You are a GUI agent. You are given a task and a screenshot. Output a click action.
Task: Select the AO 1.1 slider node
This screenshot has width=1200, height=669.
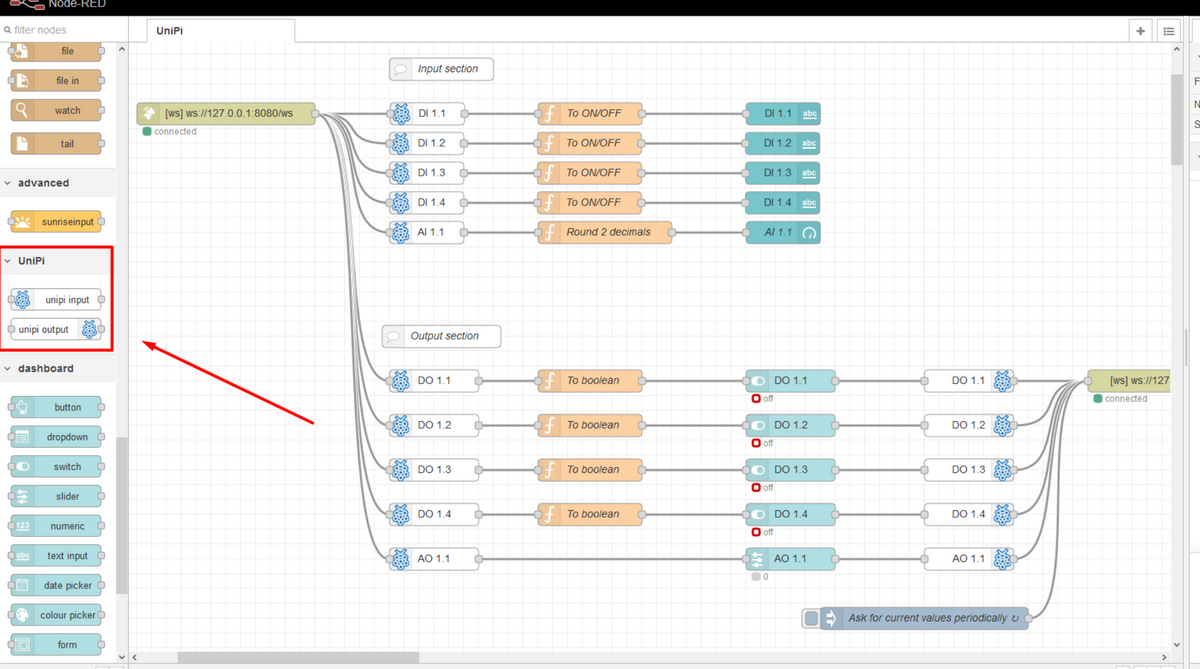point(790,558)
